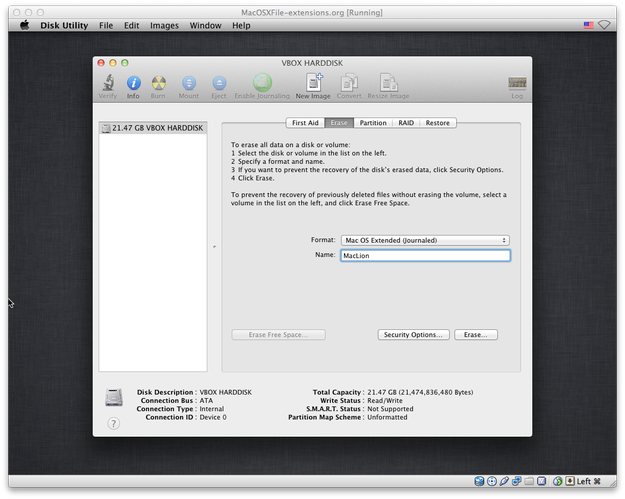The image size is (625, 499).
Task: Click the 'Read/Write' write status text
Action: 385,401
